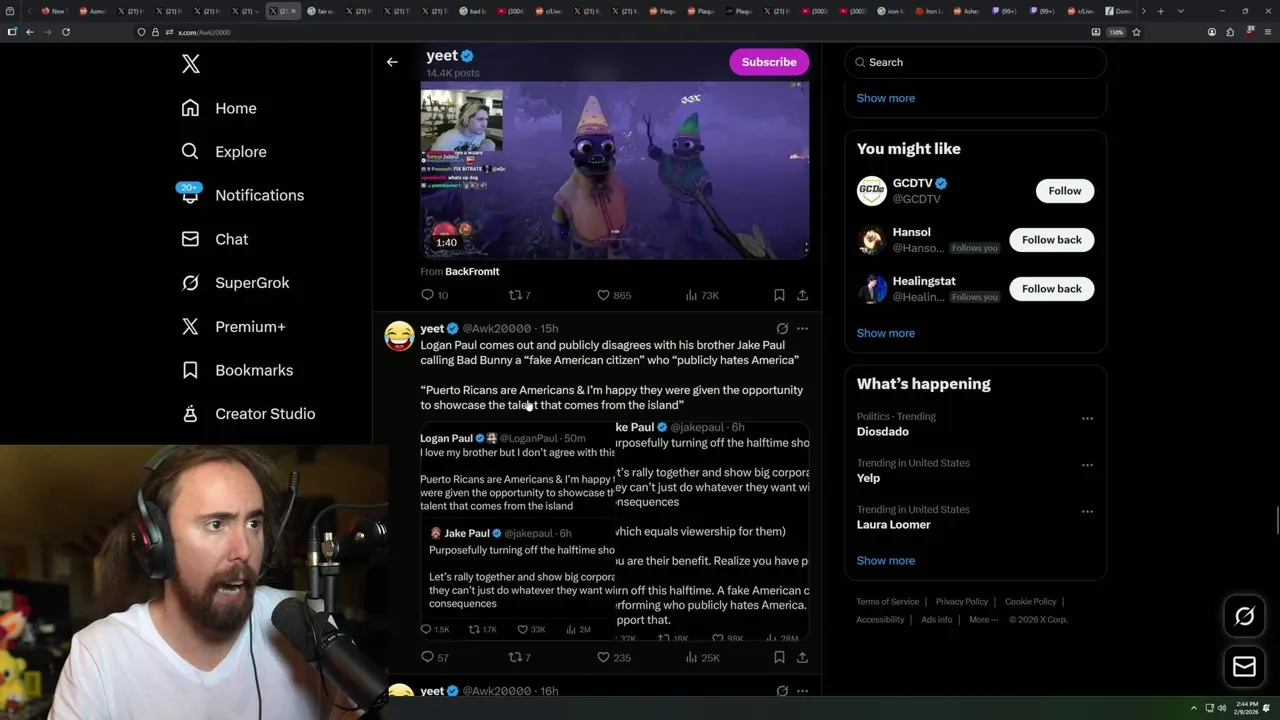Repost the post with 235 likes
The width and height of the screenshot is (1280, 720).
click(520, 657)
